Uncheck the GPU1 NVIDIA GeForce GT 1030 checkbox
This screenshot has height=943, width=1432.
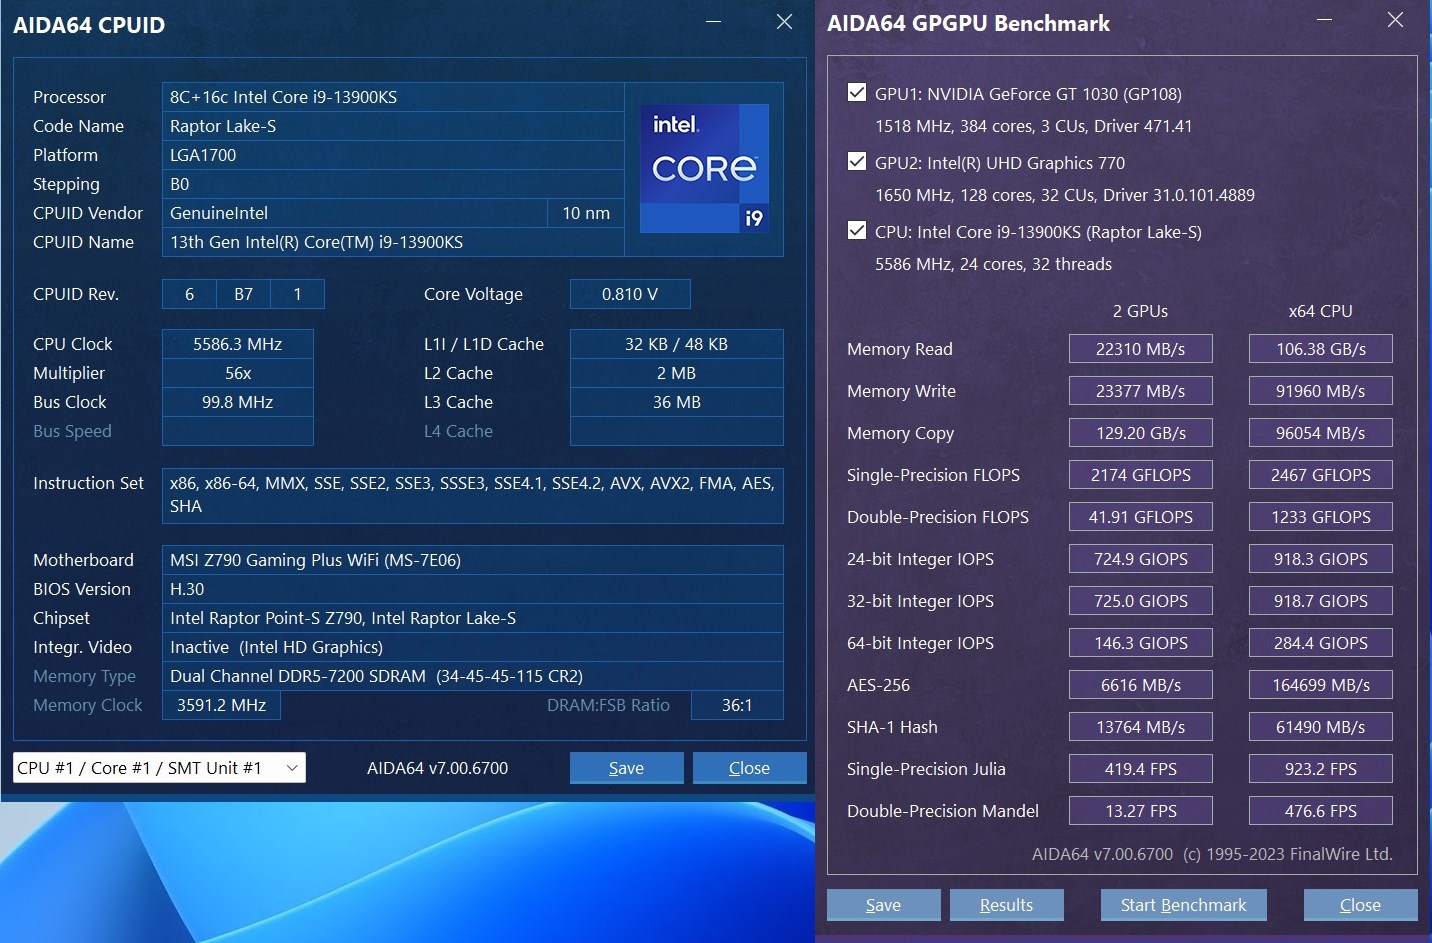tap(857, 93)
